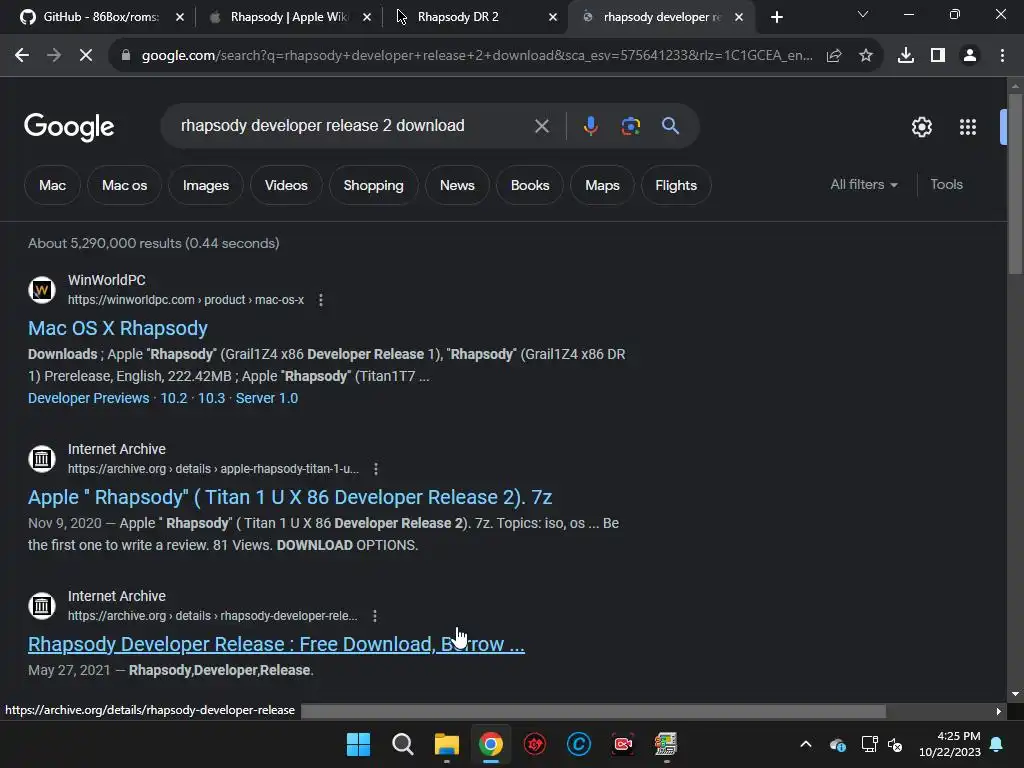Open more options for the WinWorldPC result
This screenshot has height=768, width=1024.
(321, 300)
